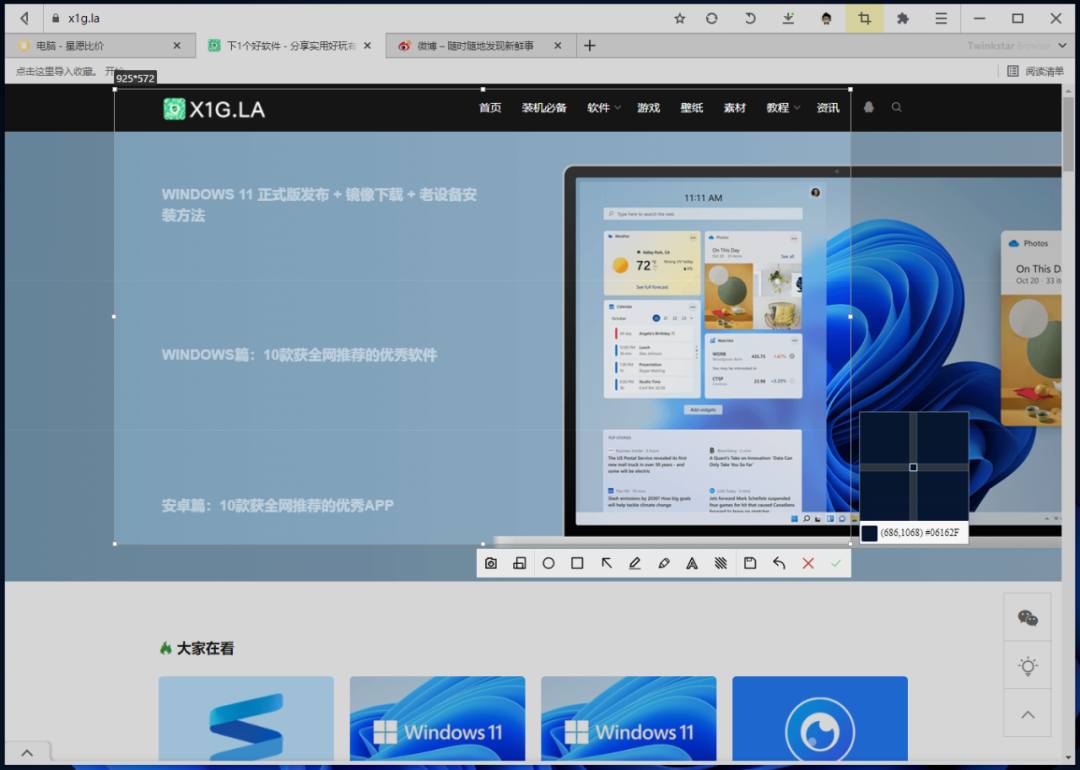Open the first Windows 11 thumbnail under 大家在看
1080x770 pixels.
point(437,718)
